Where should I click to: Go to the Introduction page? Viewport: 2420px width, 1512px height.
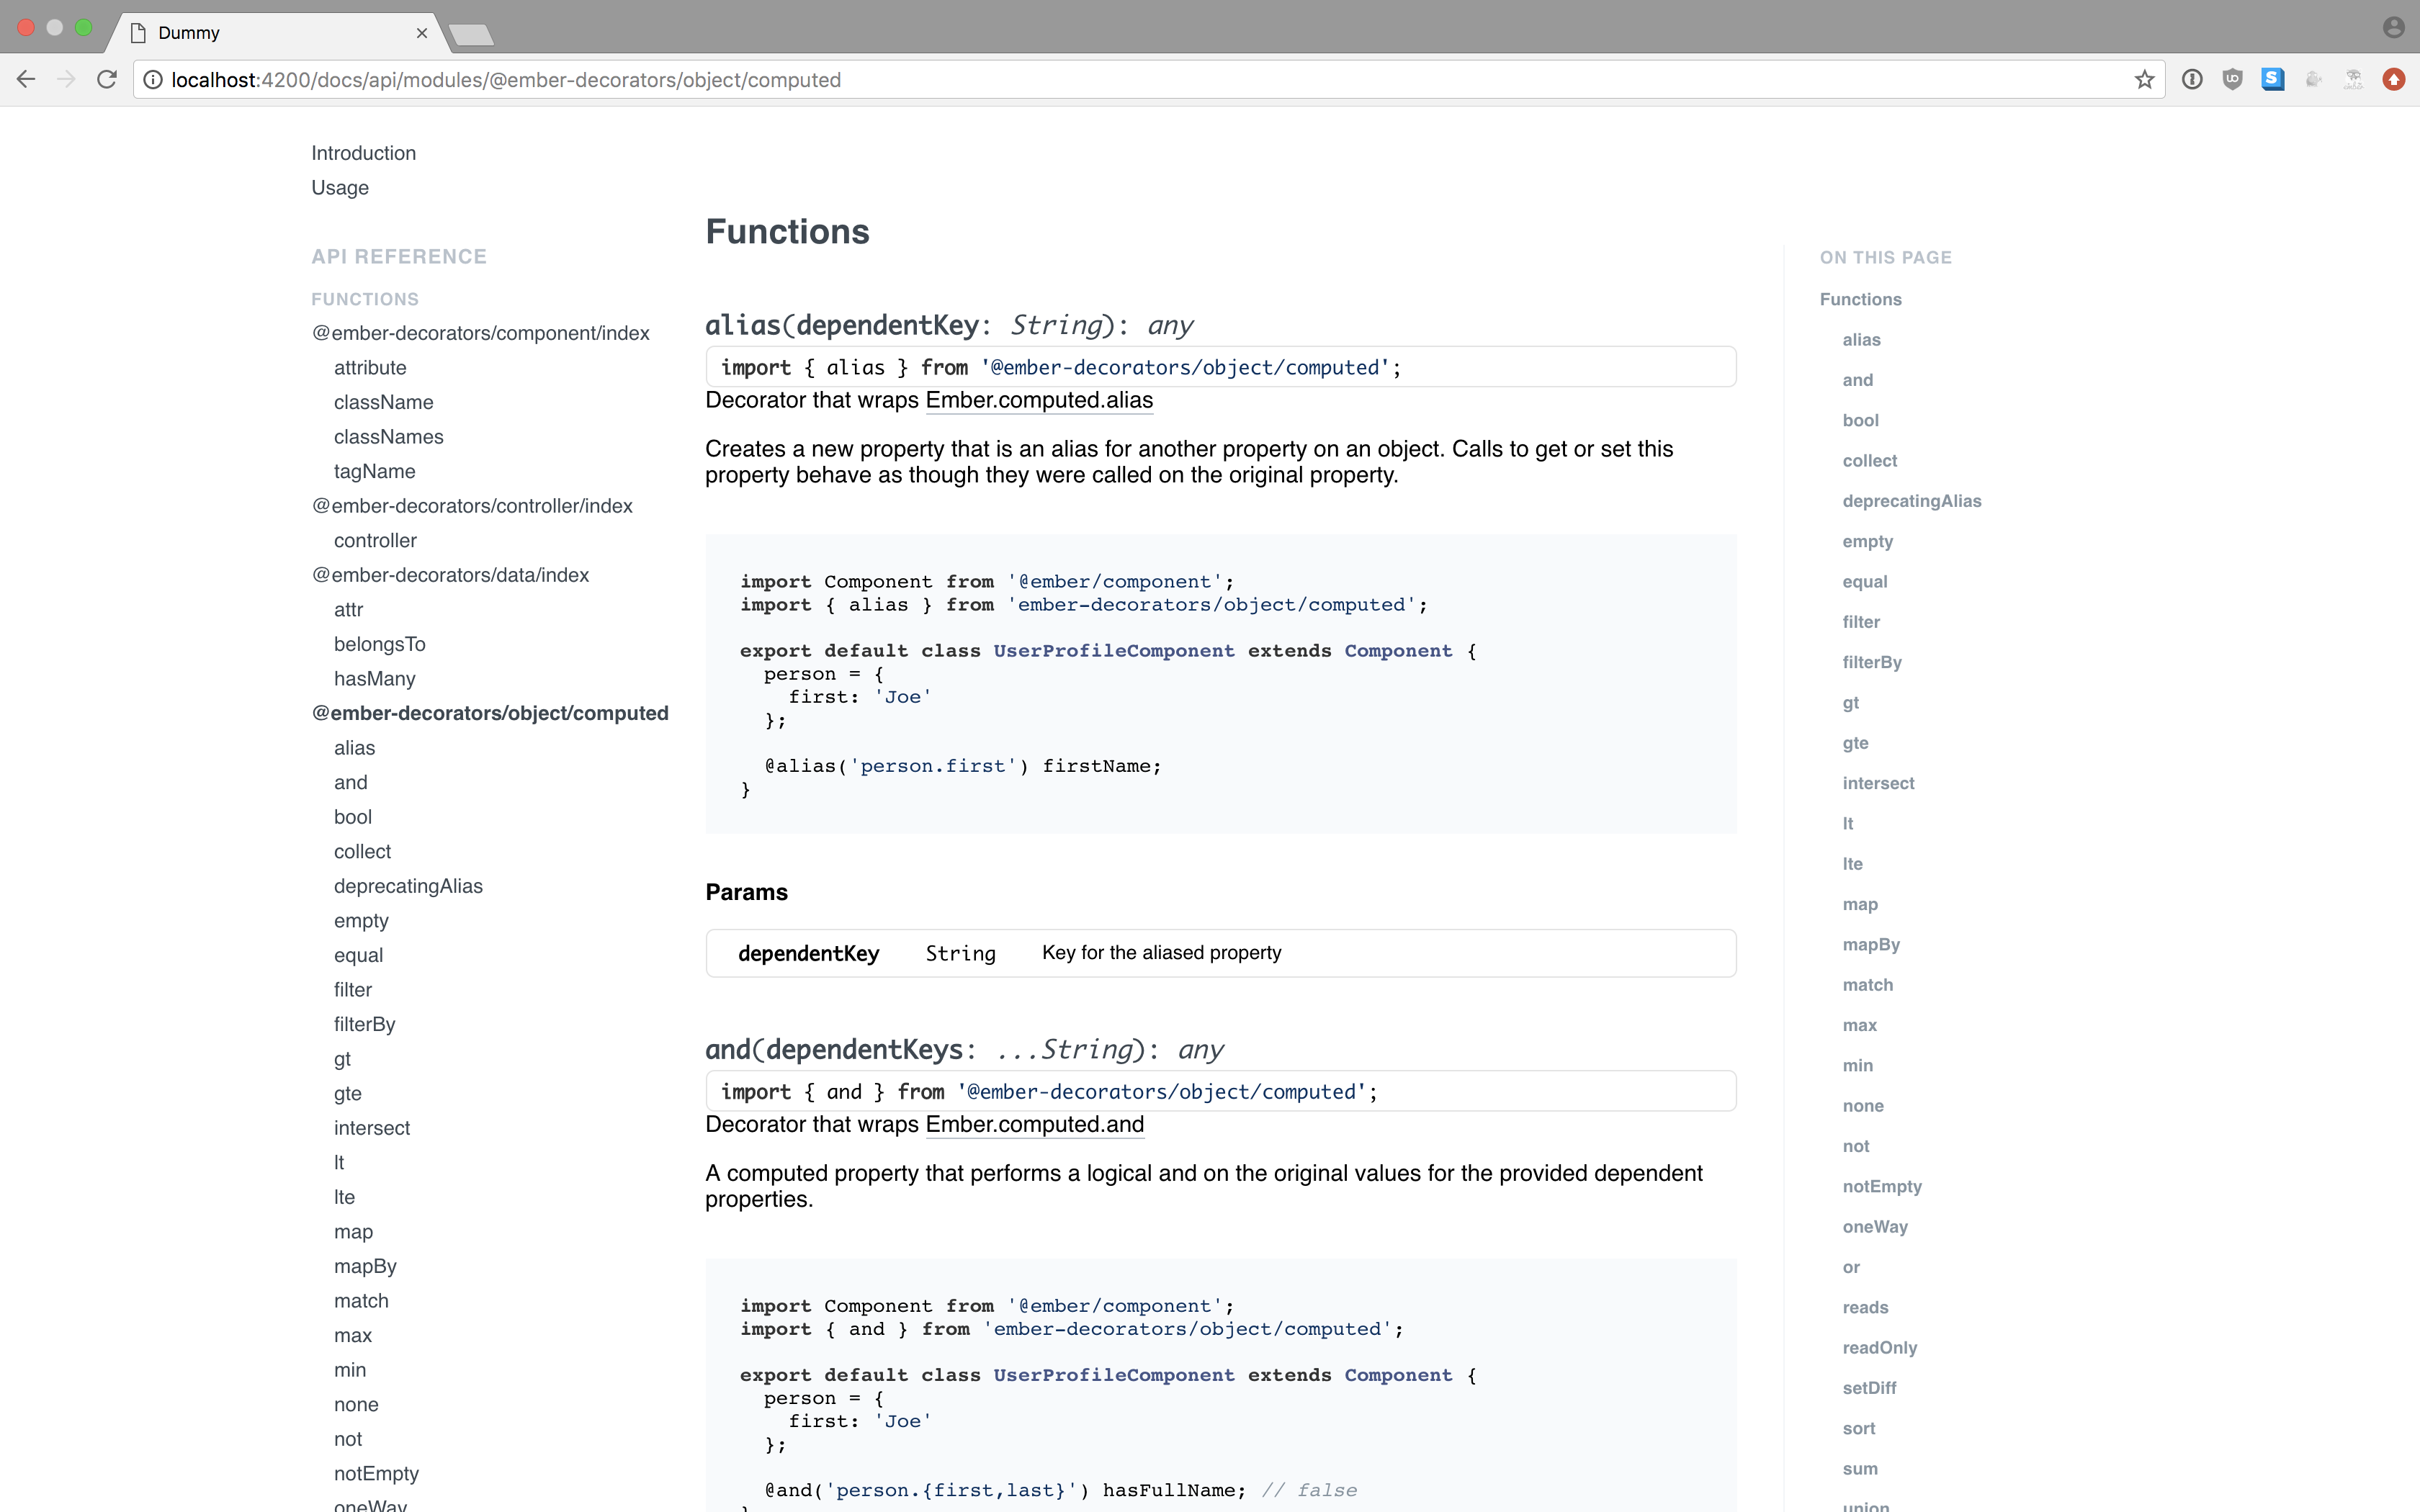363,153
